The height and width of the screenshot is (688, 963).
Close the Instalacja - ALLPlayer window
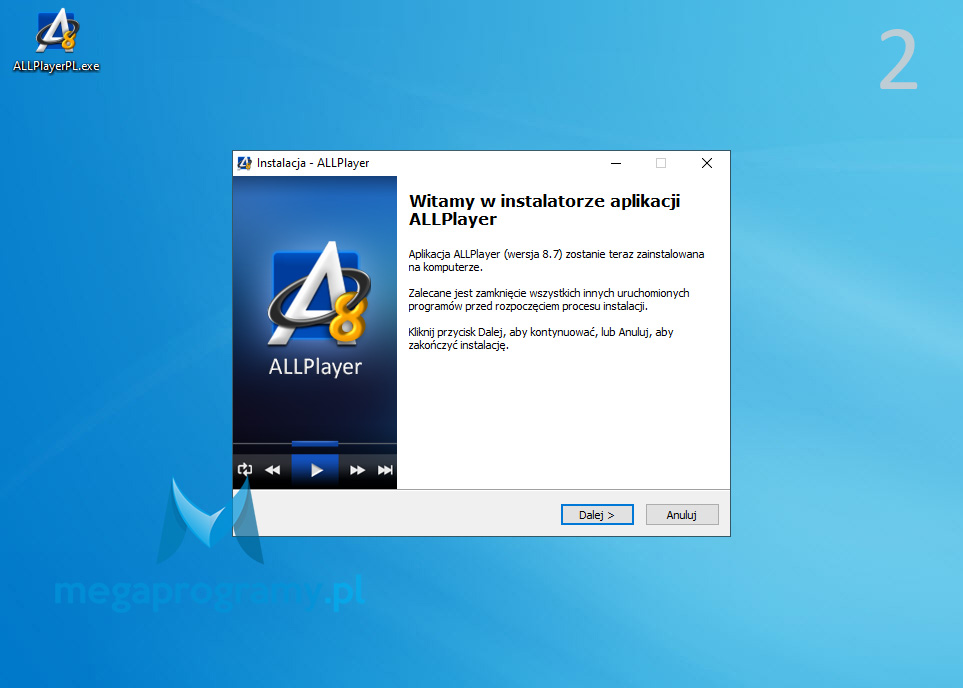coord(707,163)
